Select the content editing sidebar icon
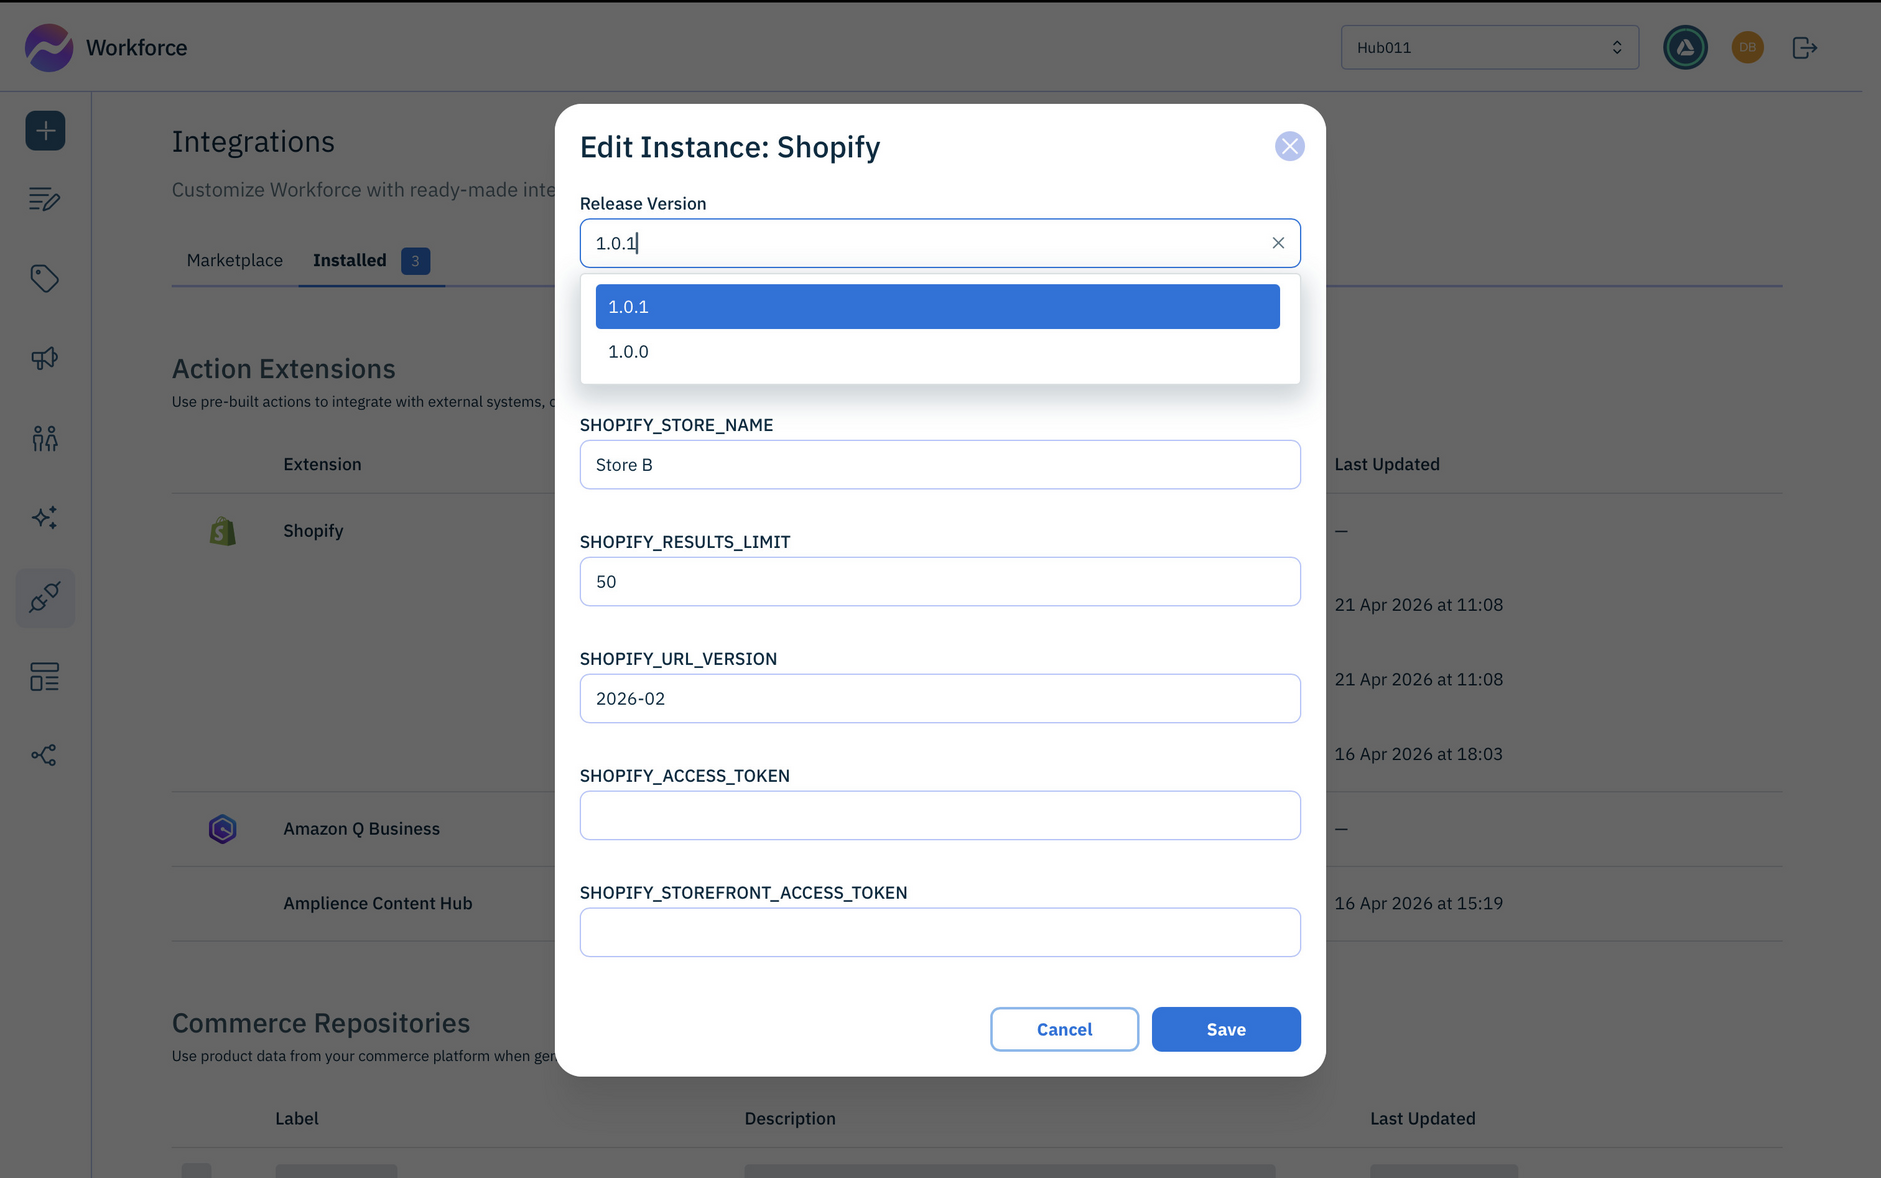Screen dimensions: 1881x1178 pyautogui.click(x=45, y=199)
